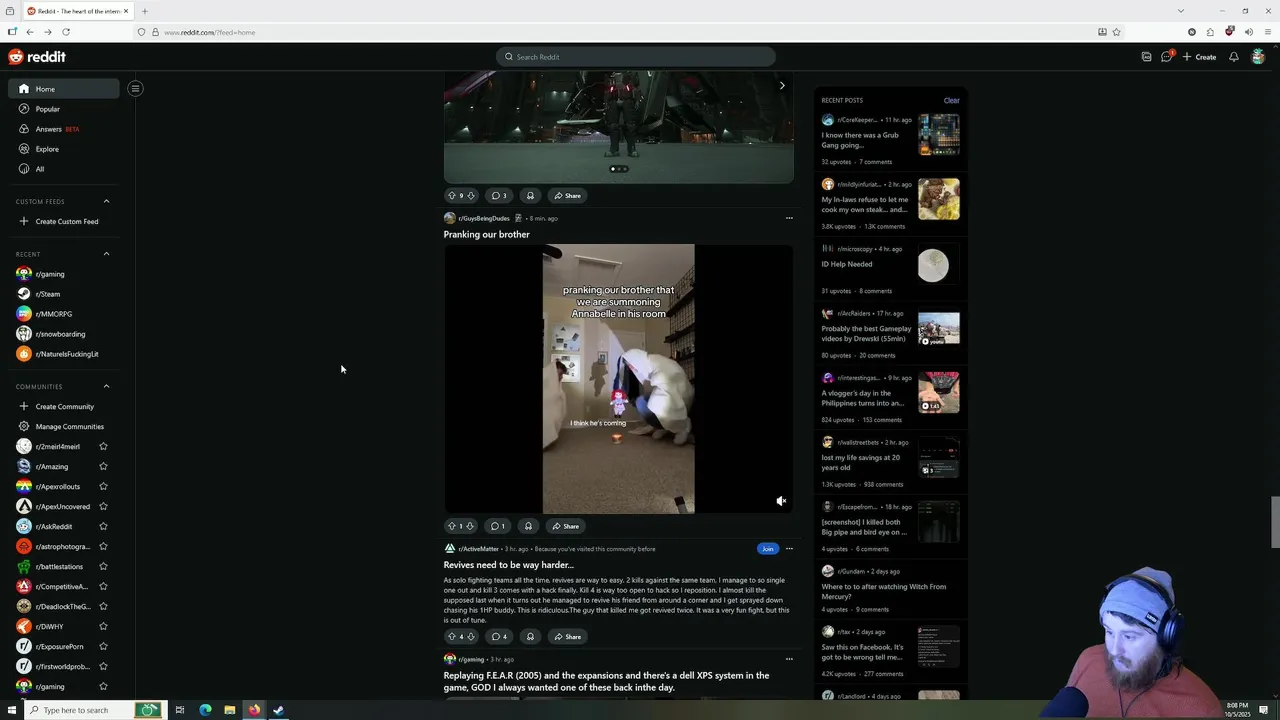Upvote the Revives need to be harder post
The image size is (1280, 720).
[x=452, y=636]
